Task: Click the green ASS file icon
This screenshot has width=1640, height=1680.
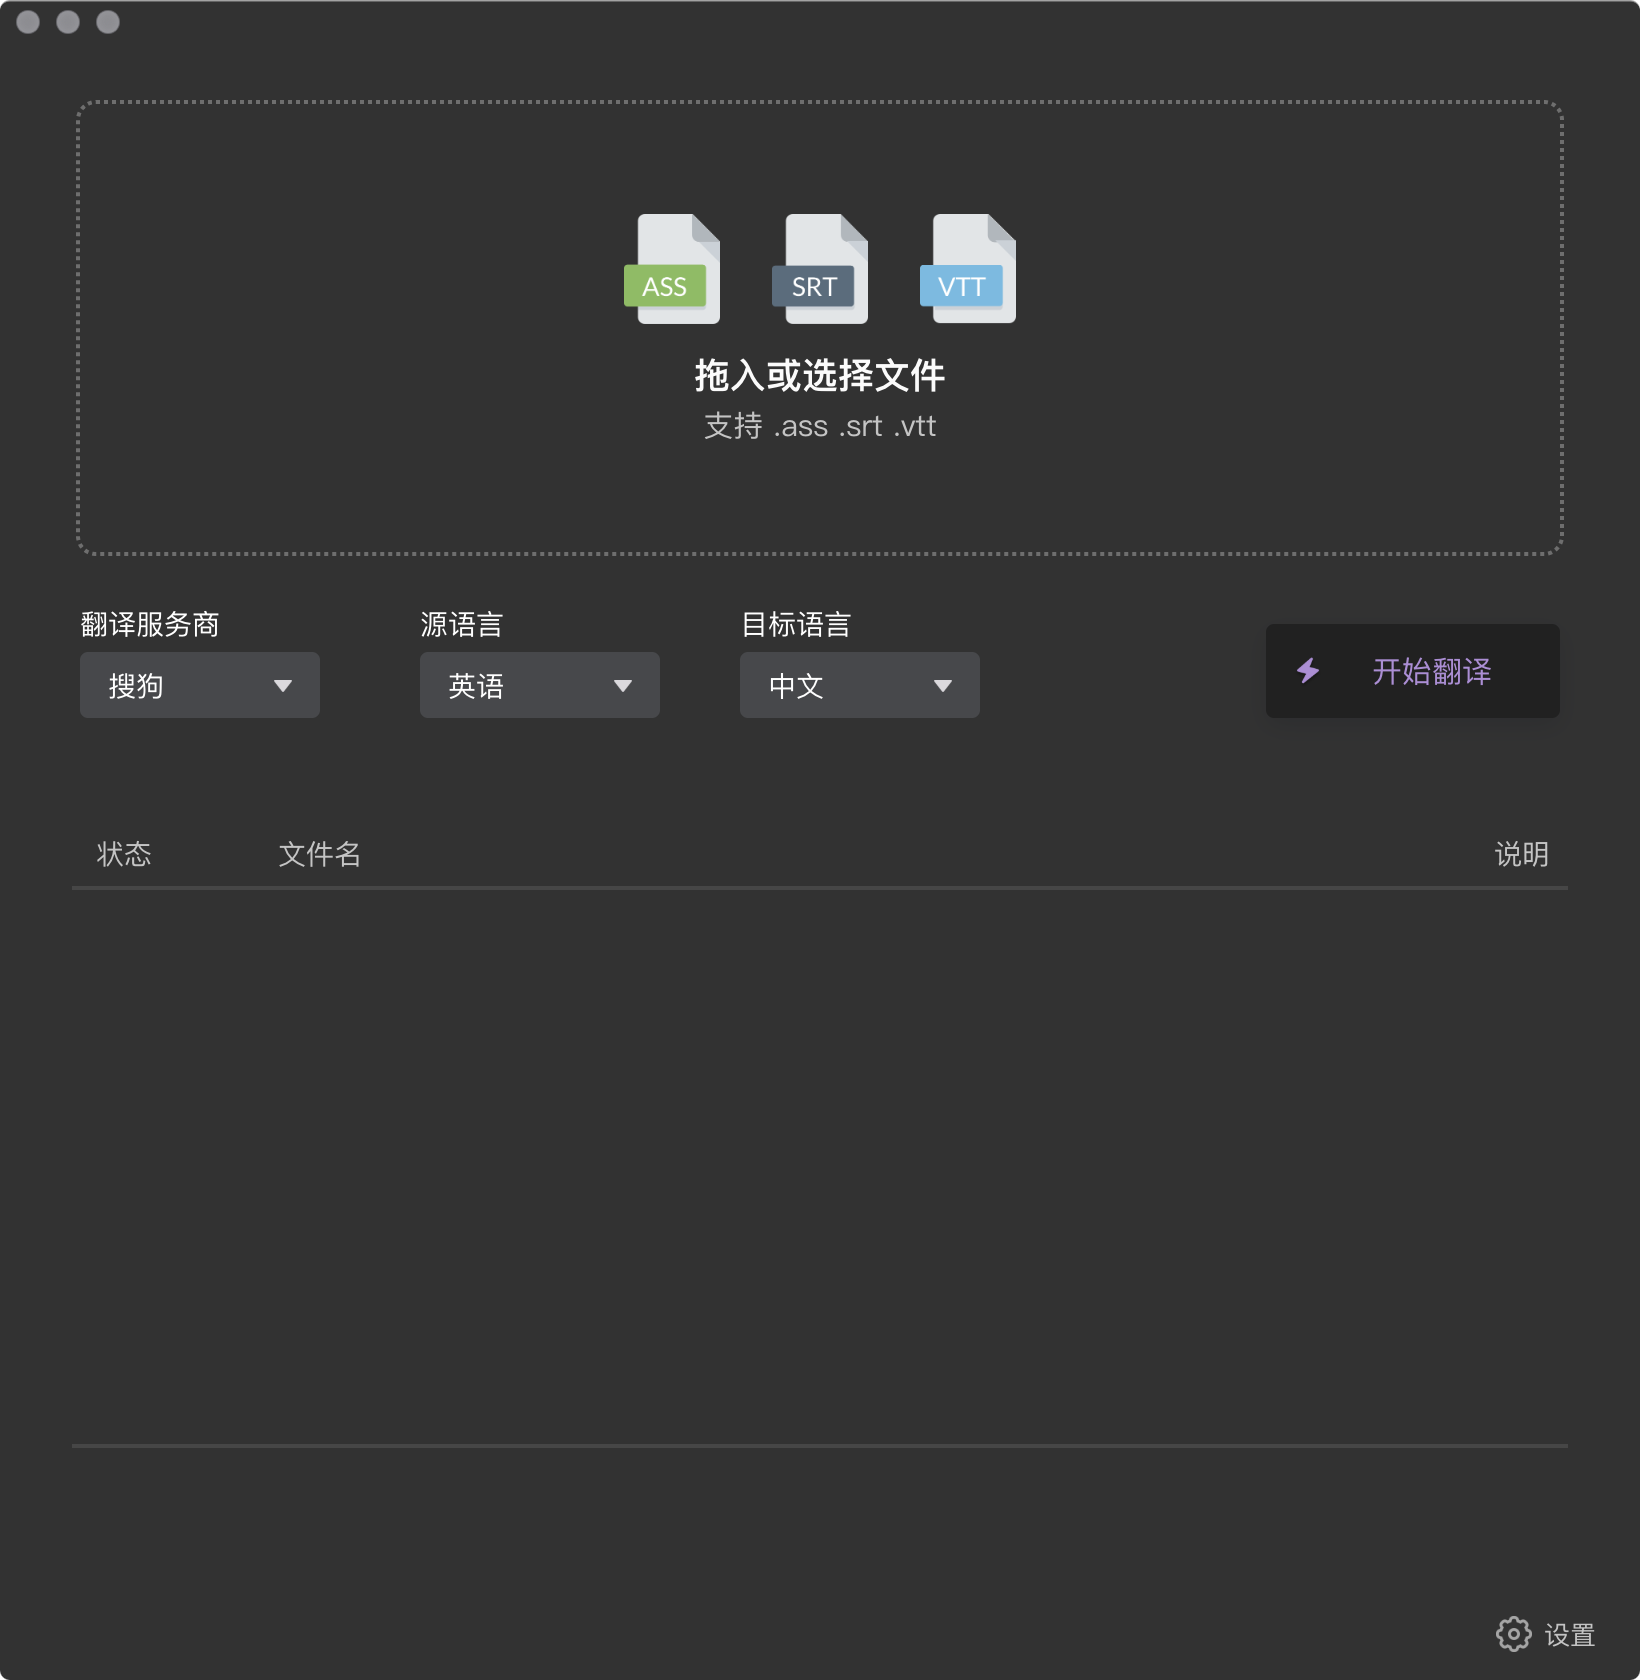Action: point(671,269)
